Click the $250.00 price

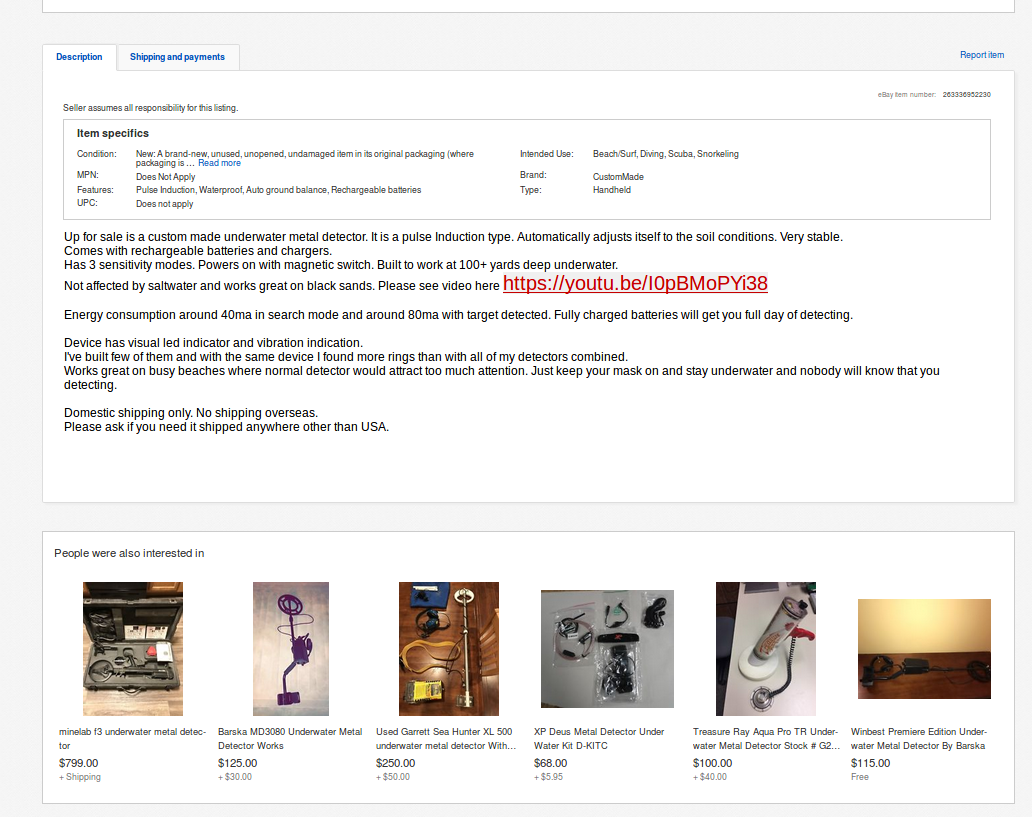396,763
